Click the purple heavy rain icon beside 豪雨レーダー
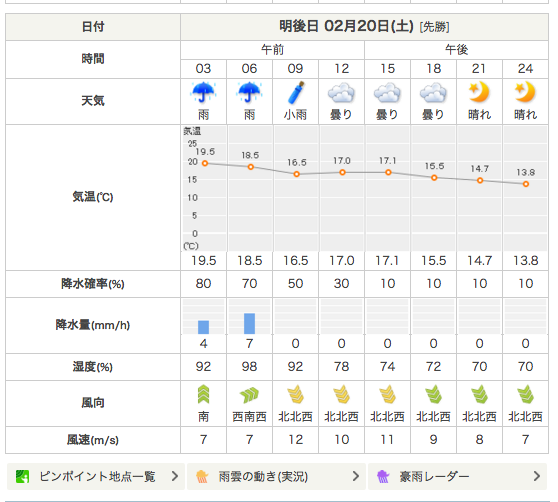 click(383, 476)
